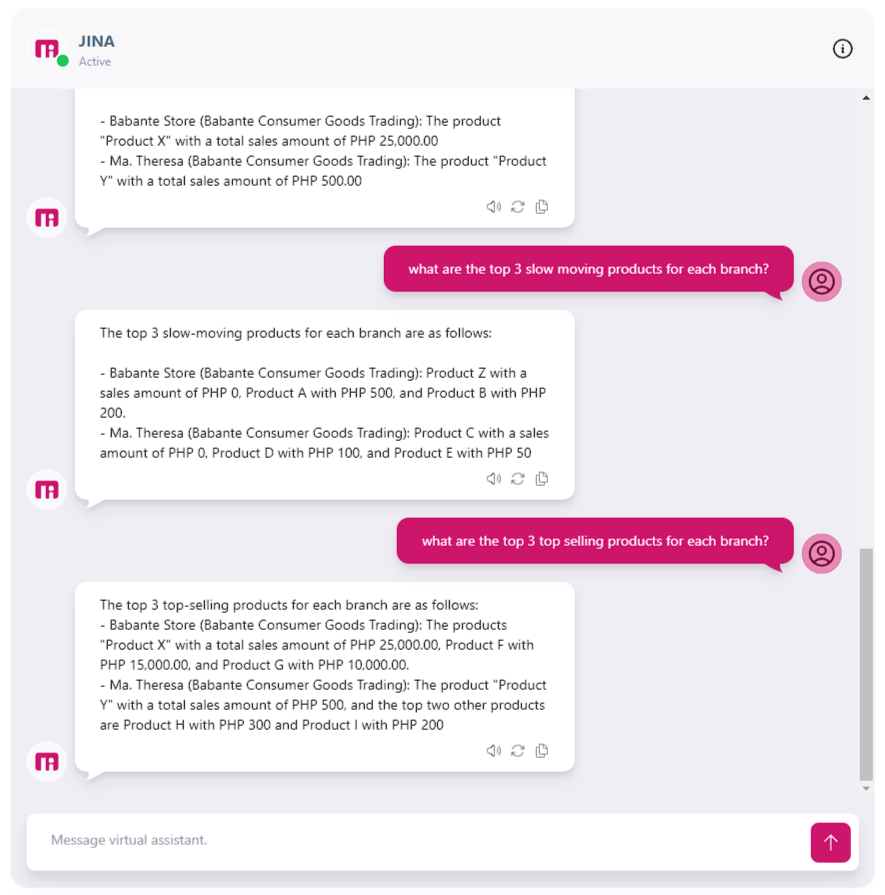Play audio for the slow-moving products reply
Screen dimensions: 885x895
(x=493, y=479)
